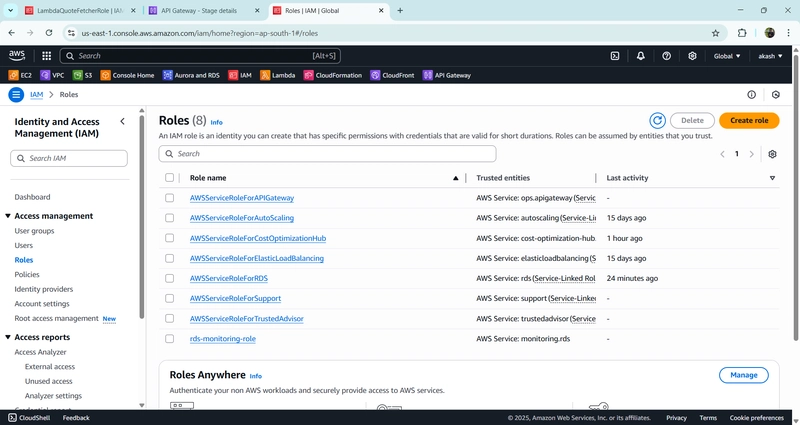Viewport: 800px width, 425px height.
Task: Collapse the Access management section
Action: coord(8,216)
